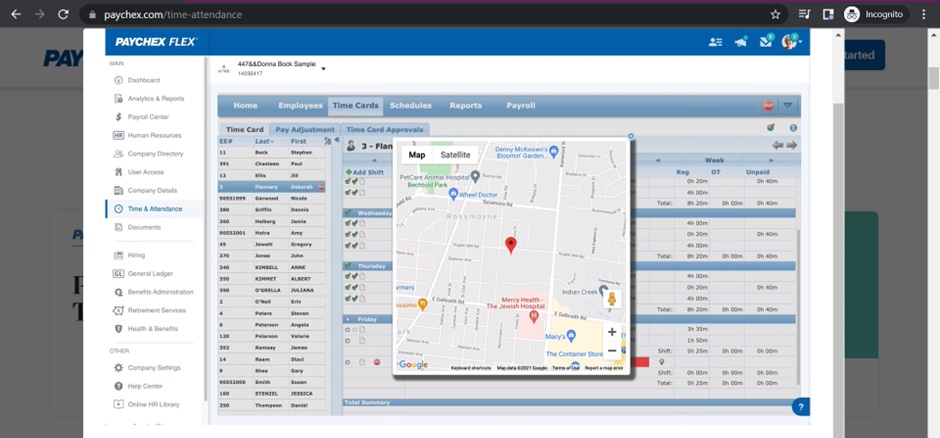This screenshot has height=438, width=940.
Task: Bookmark page with the star icon
Action: tap(775, 14)
